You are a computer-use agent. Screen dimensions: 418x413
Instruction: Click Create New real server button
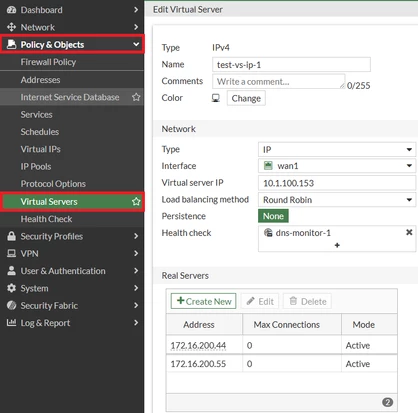(203, 301)
